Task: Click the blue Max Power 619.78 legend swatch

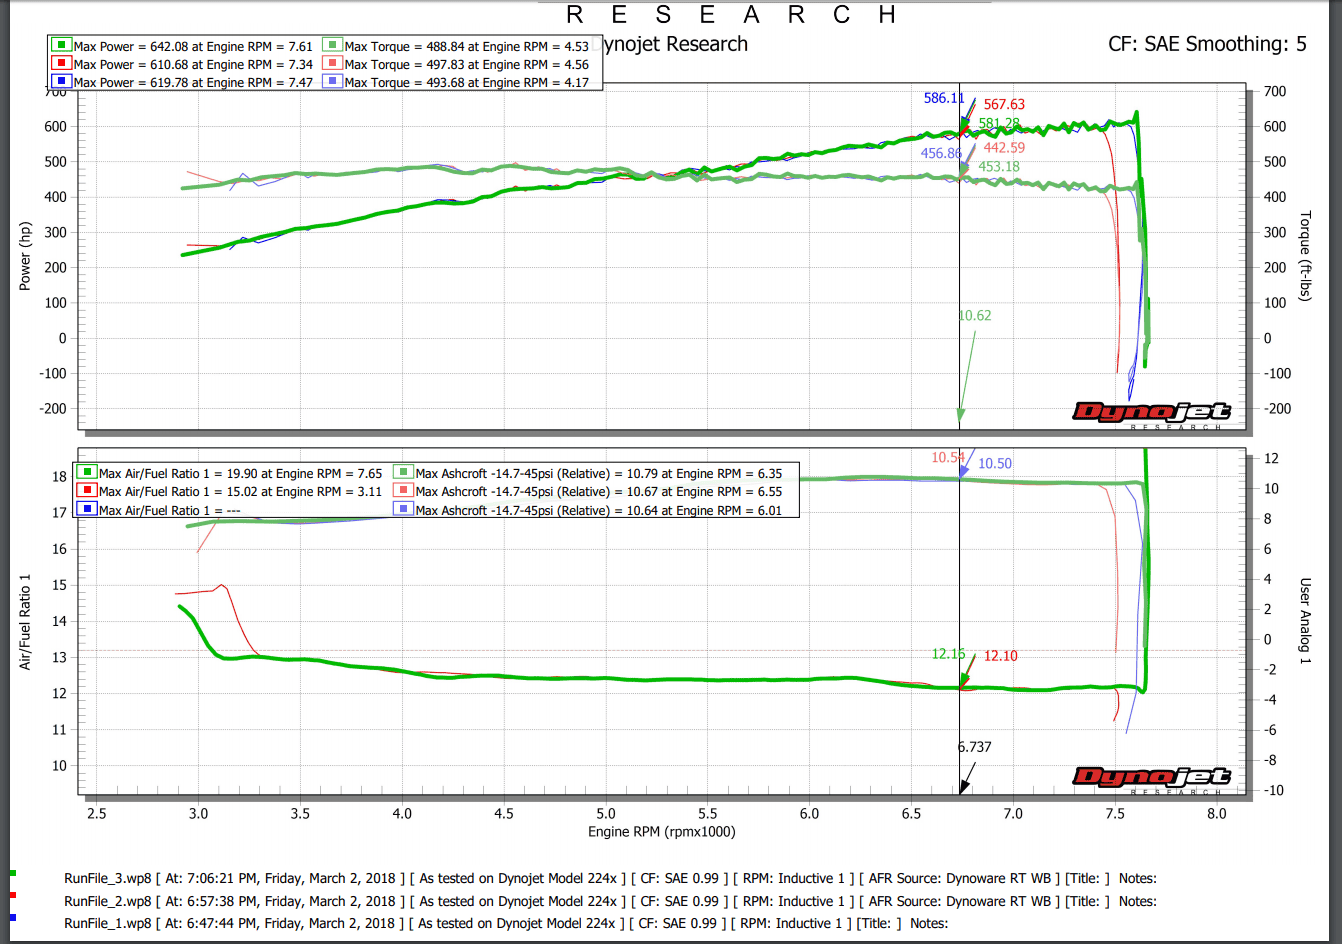Action: point(61,82)
